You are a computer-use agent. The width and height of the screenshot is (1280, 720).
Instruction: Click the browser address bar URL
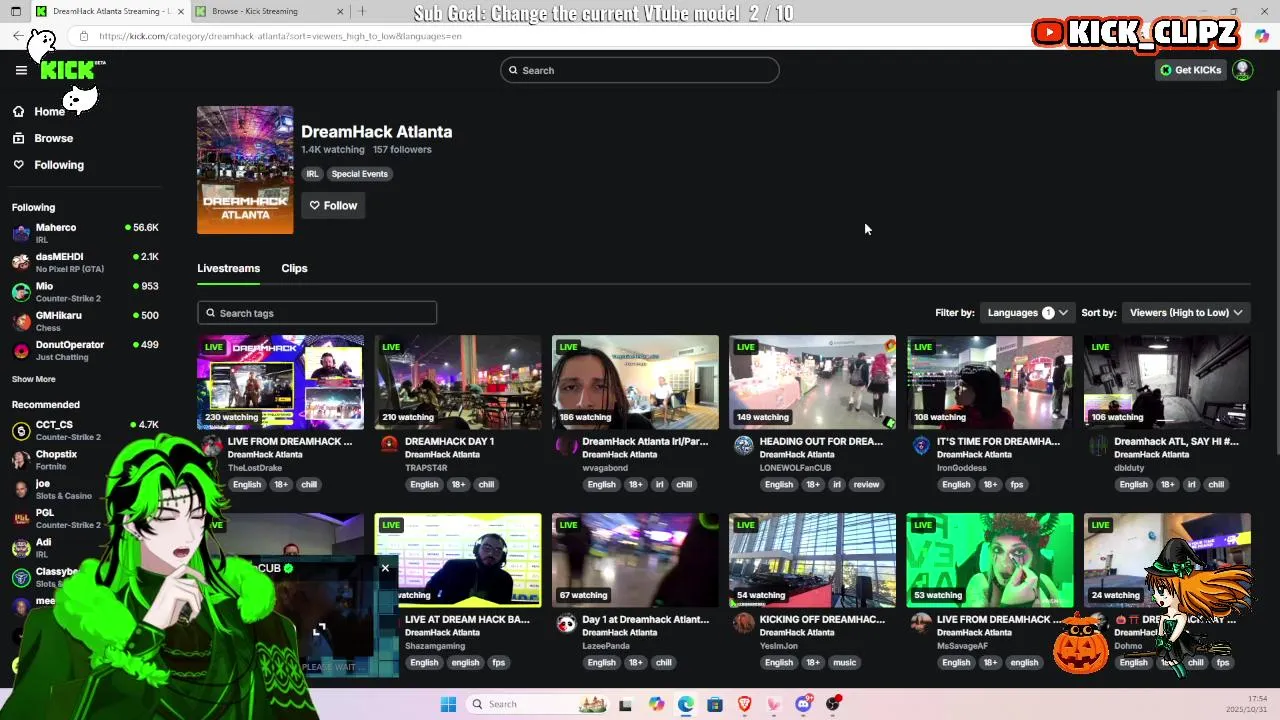click(280, 36)
